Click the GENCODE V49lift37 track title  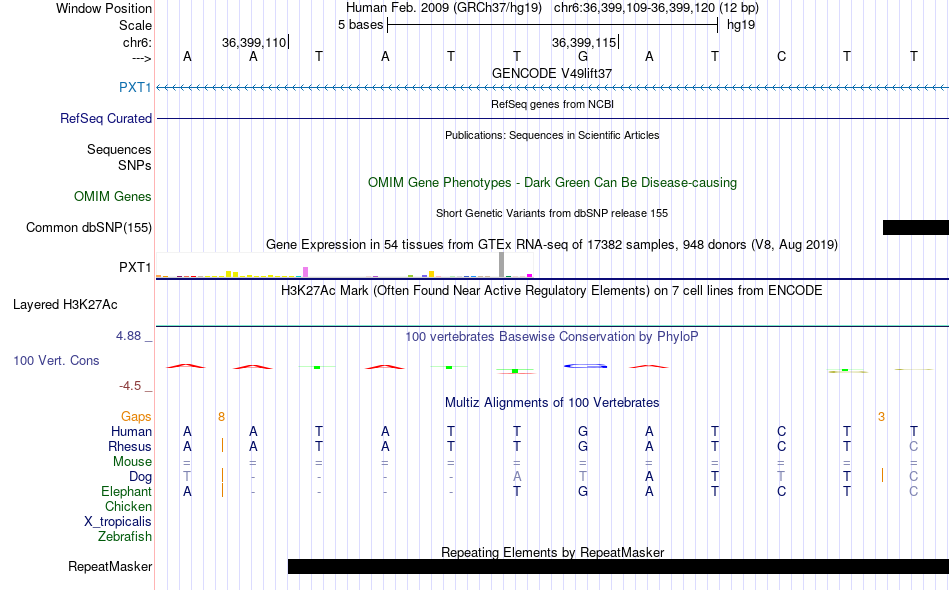click(x=552, y=73)
